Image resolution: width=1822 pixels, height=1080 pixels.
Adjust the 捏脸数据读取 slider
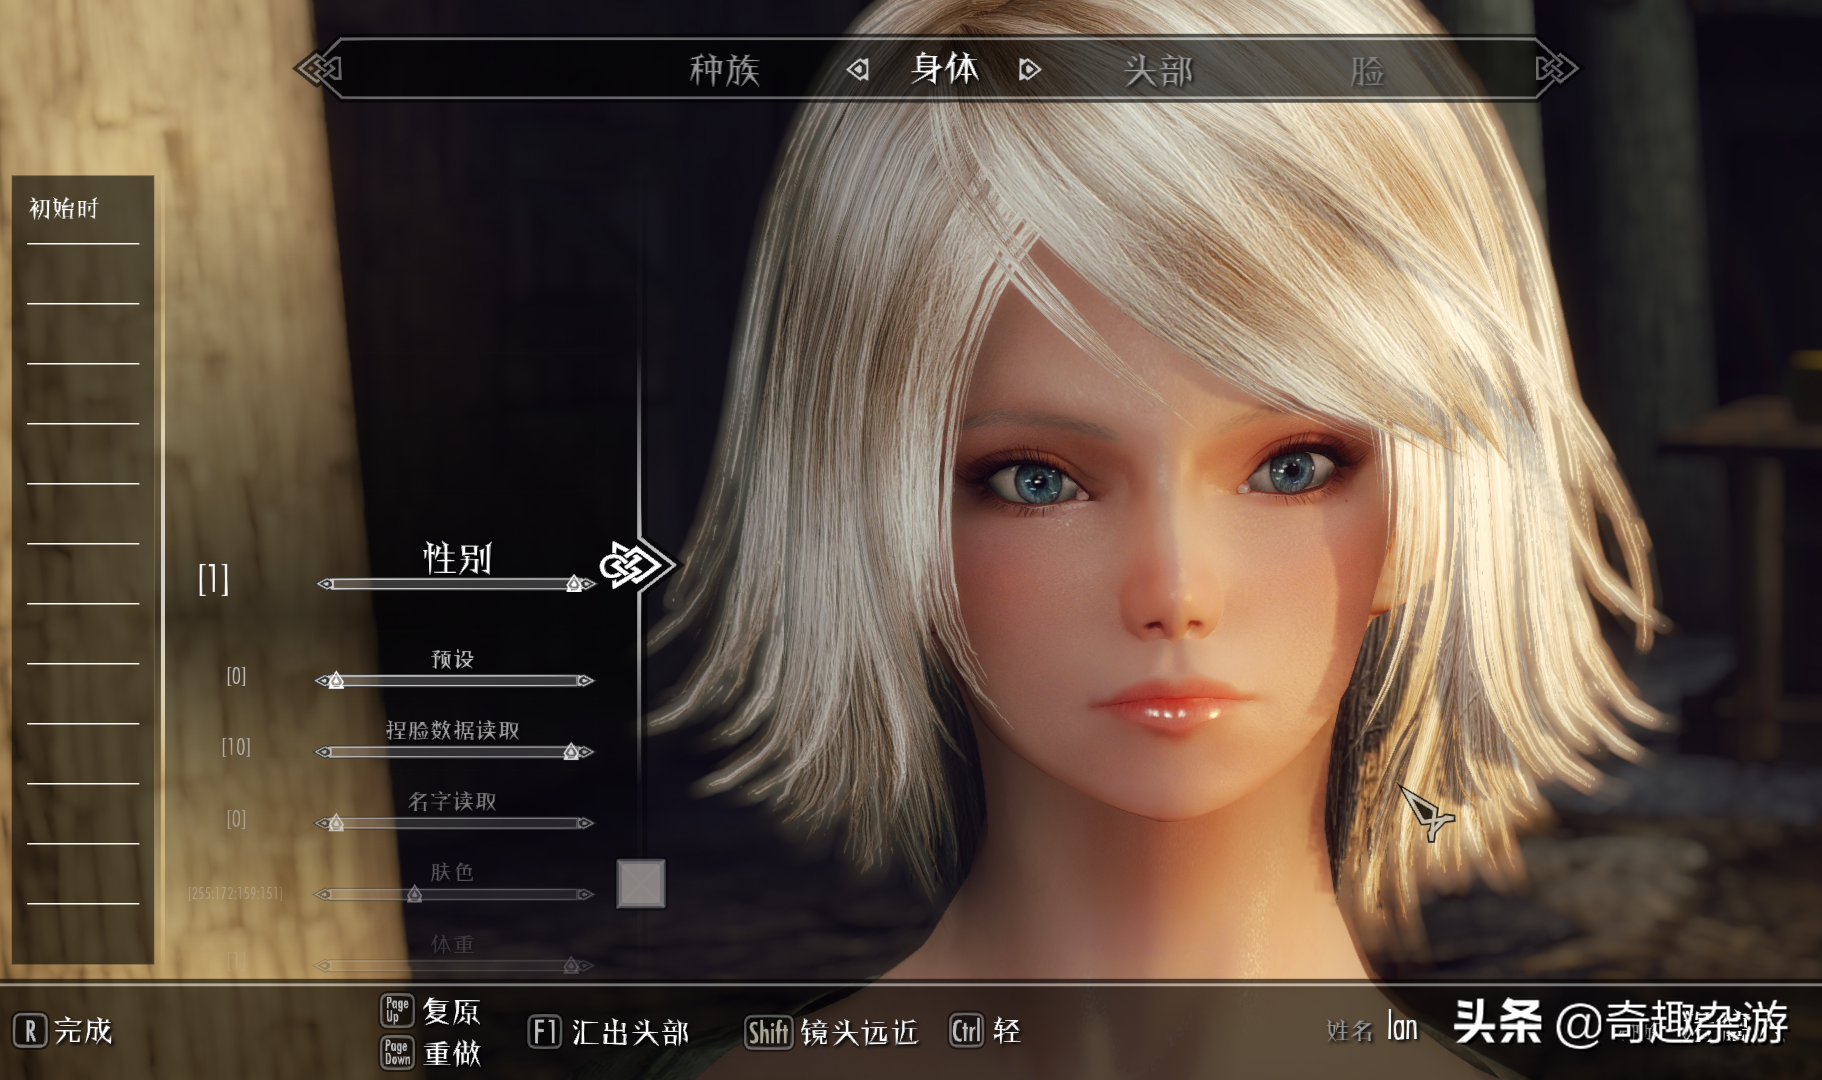pyautogui.click(x=455, y=752)
